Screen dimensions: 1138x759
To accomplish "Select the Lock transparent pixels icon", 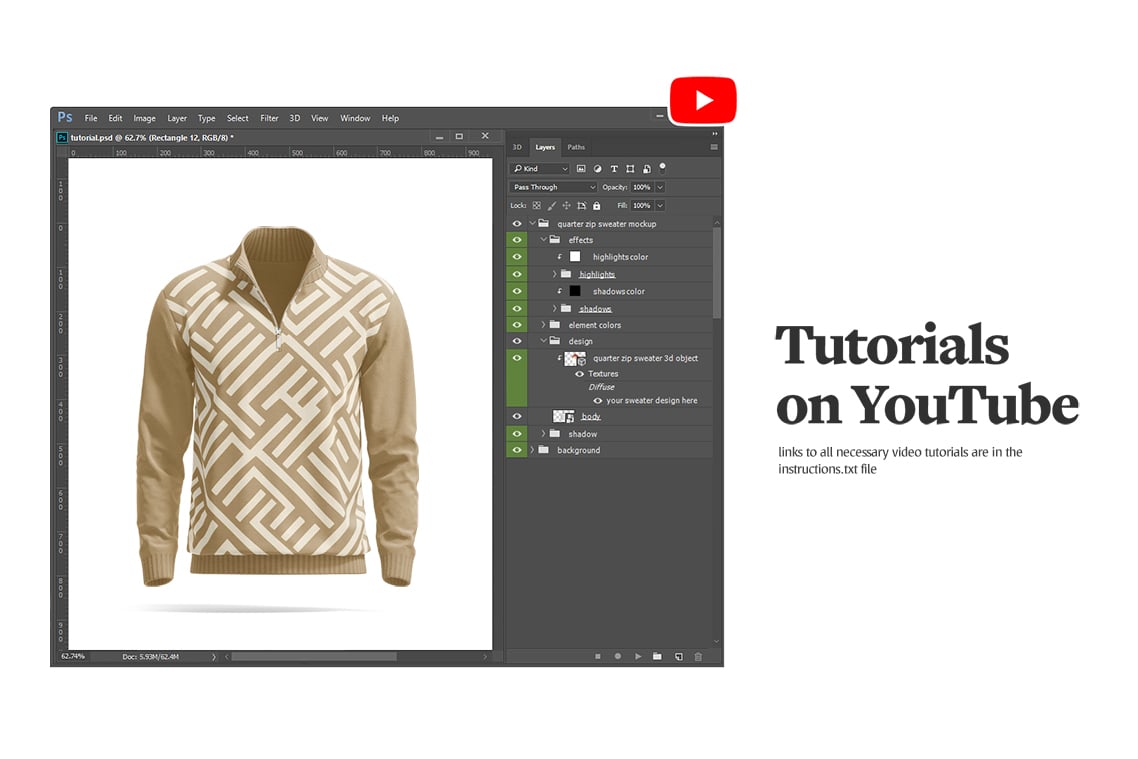I will 537,205.
